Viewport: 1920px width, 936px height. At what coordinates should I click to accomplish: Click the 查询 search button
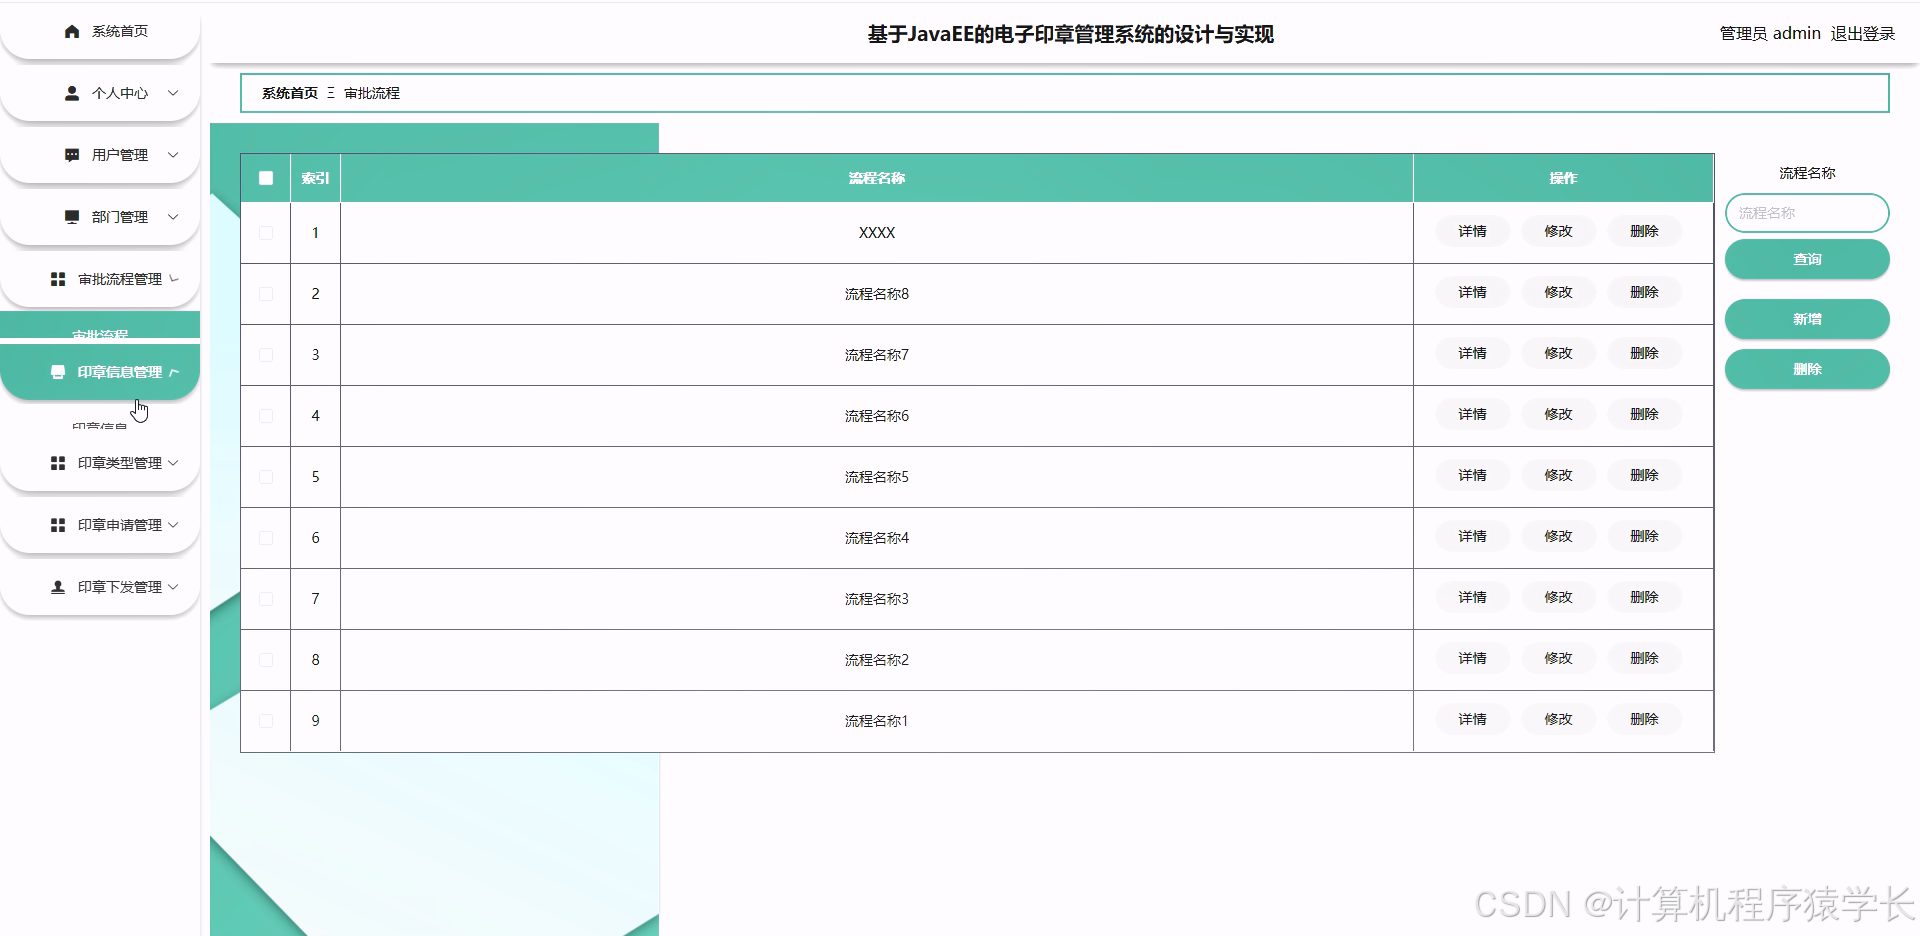click(x=1807, y=259)
